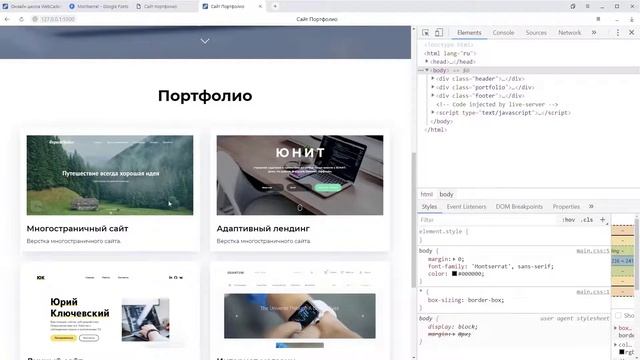Switch to the Console tab

point(503,33)
